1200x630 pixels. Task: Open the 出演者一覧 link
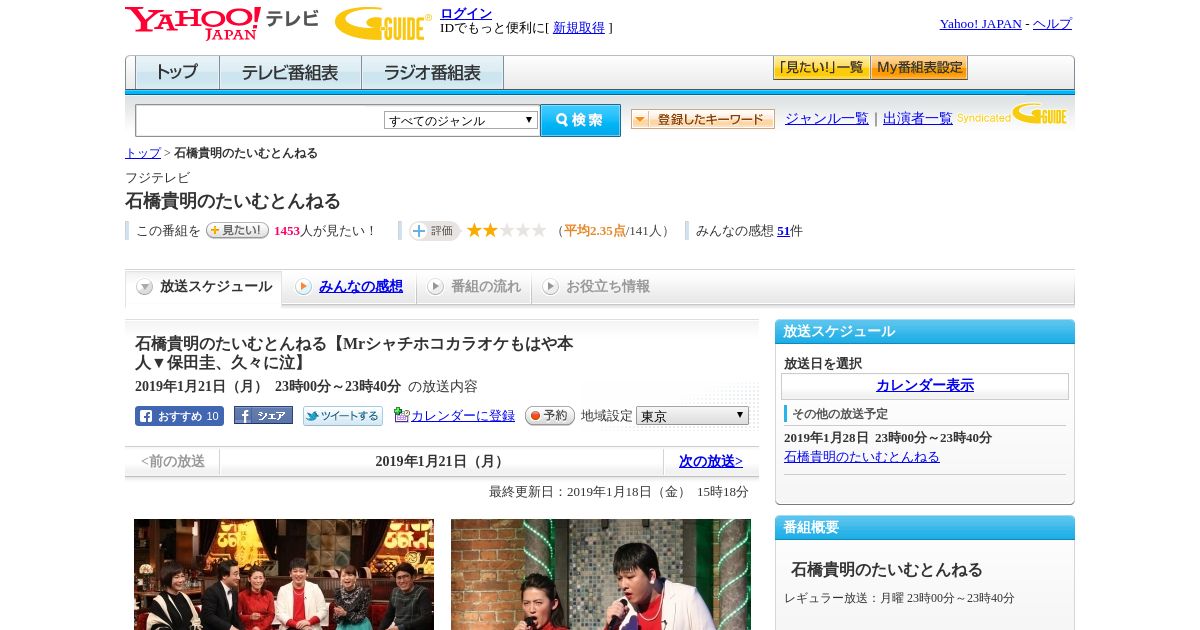click(918, 118)
